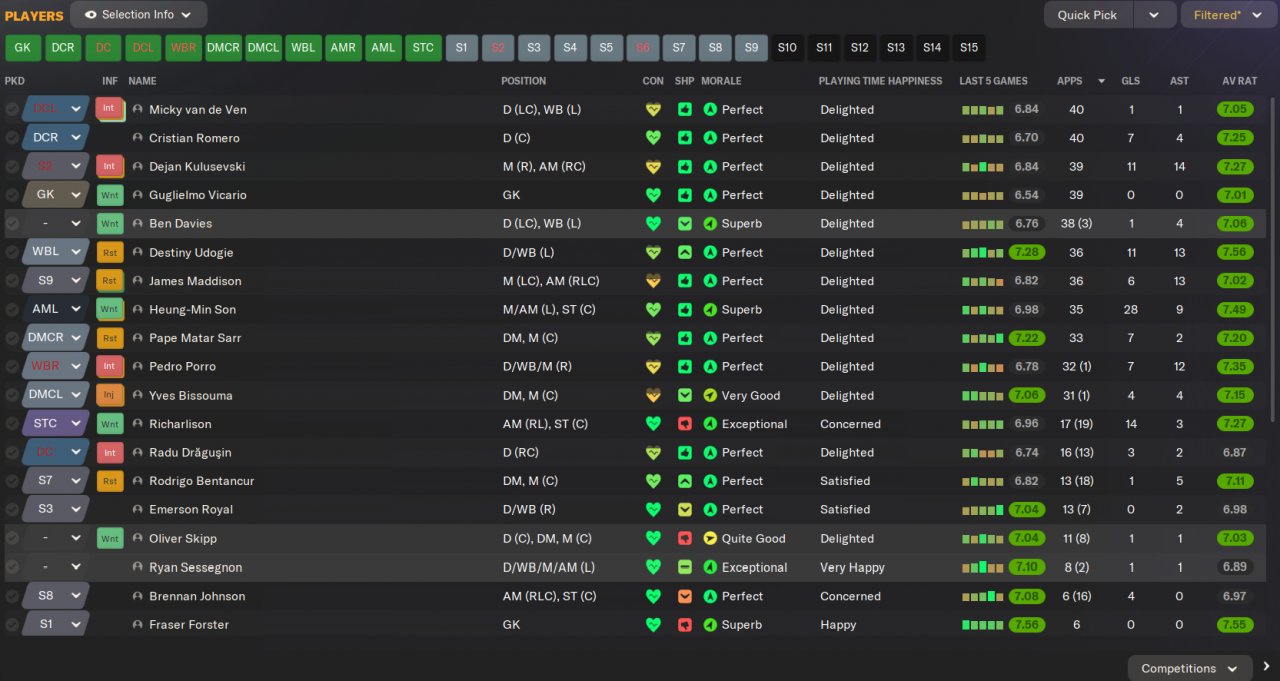Select the STC position slot tab
Viewport: 1280px width, 681px height.
pos(423,47)
